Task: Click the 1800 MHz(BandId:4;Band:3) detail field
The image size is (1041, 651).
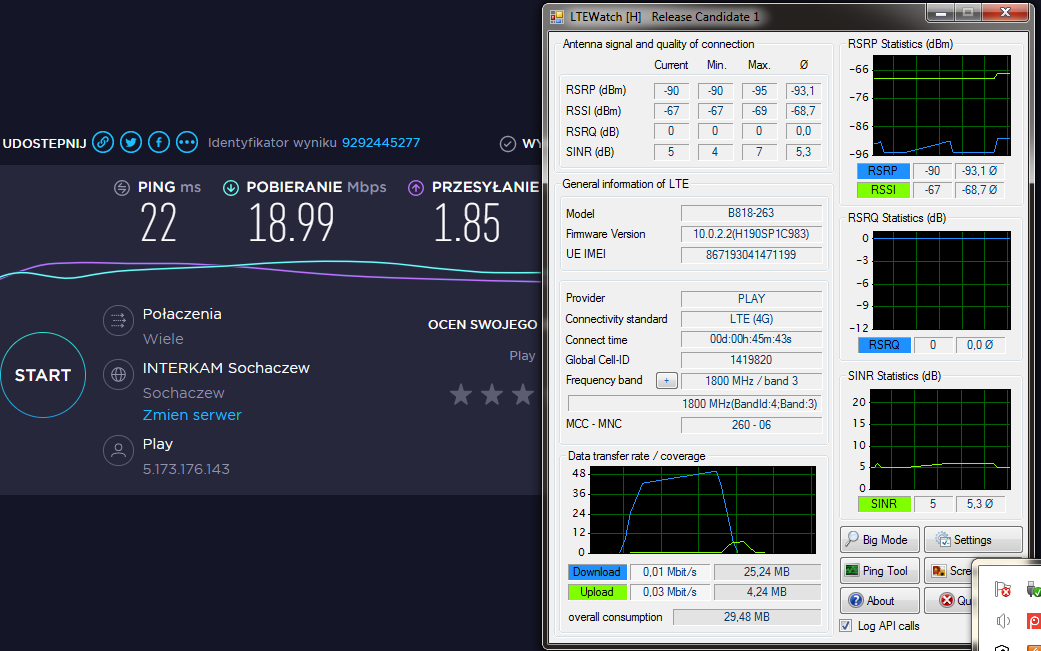Action: tap(694, 403)
